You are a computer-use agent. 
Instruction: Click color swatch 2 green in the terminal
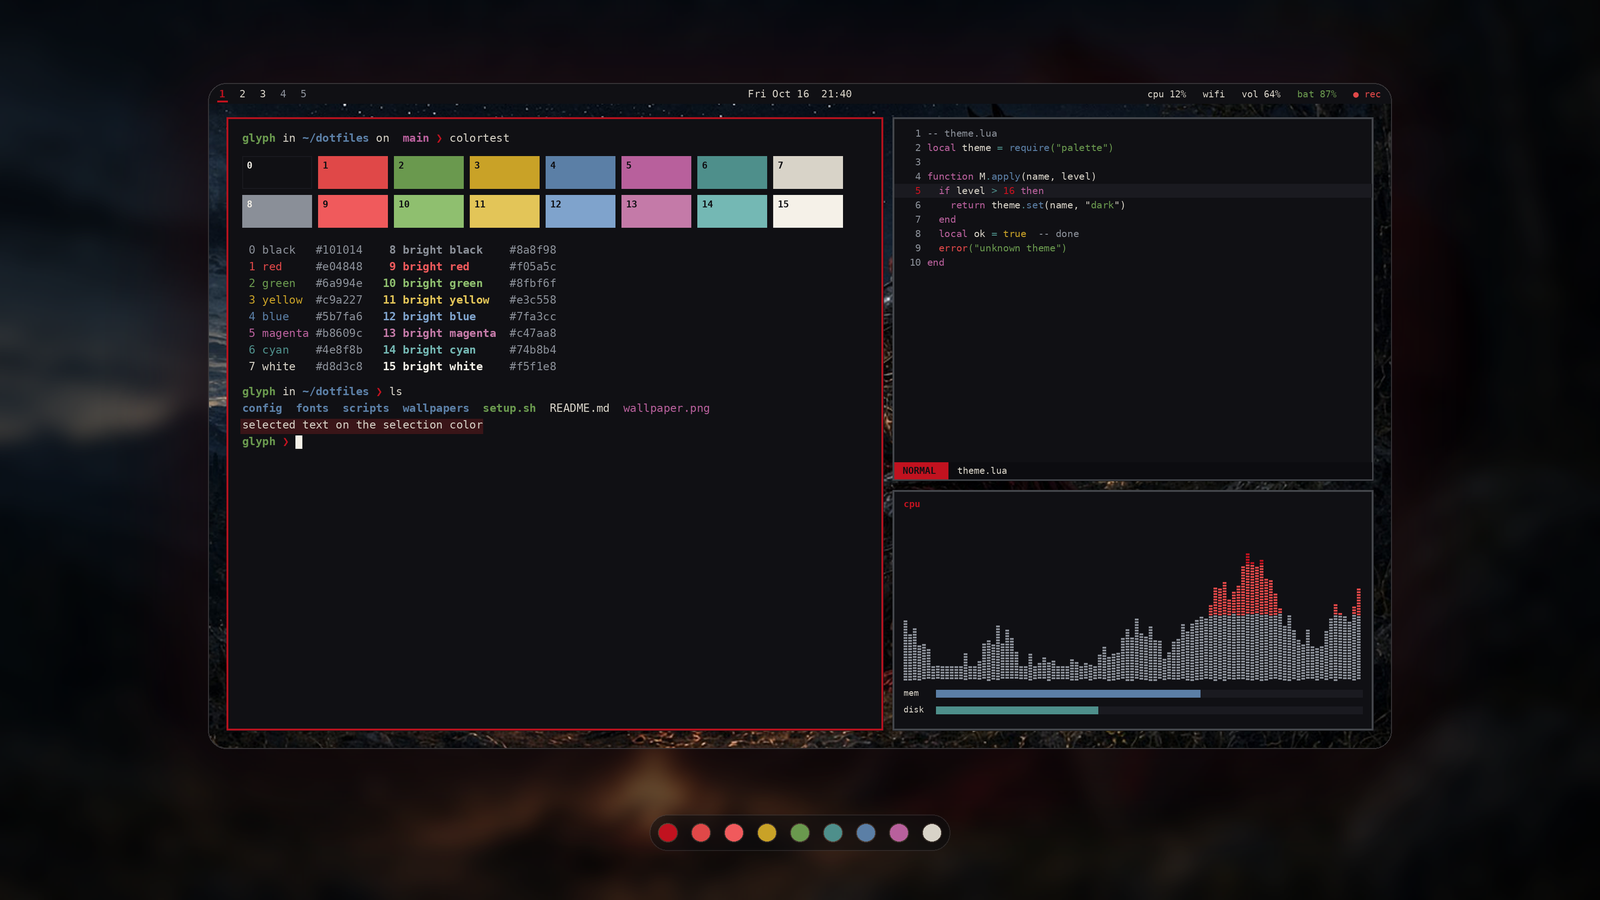point(429,172)
